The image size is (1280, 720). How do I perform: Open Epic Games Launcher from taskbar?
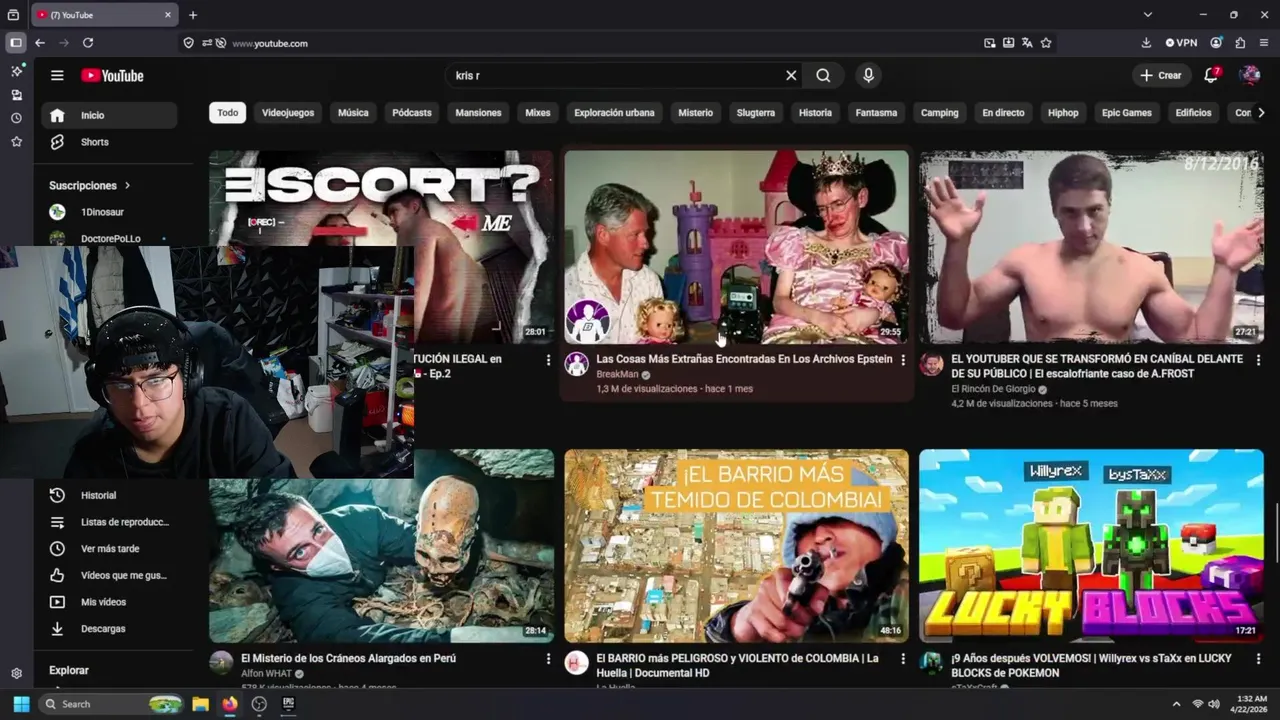pyautogui.click(x=289, y=704)
